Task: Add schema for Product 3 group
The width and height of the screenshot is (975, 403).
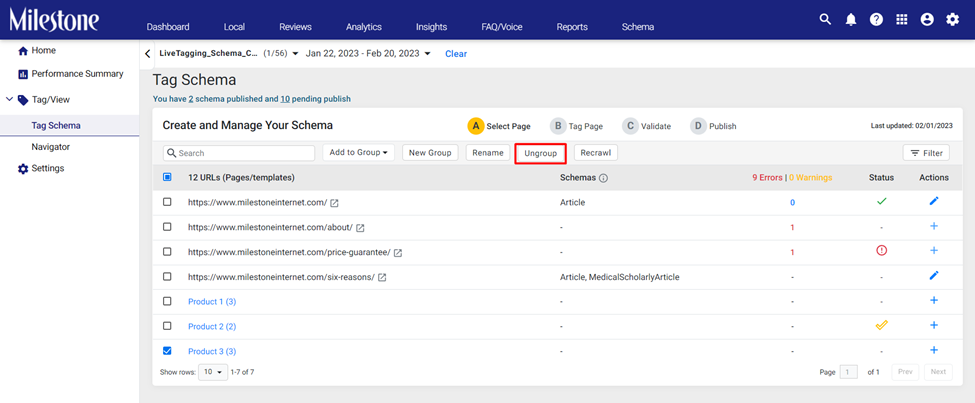Action: pos(934,350)
